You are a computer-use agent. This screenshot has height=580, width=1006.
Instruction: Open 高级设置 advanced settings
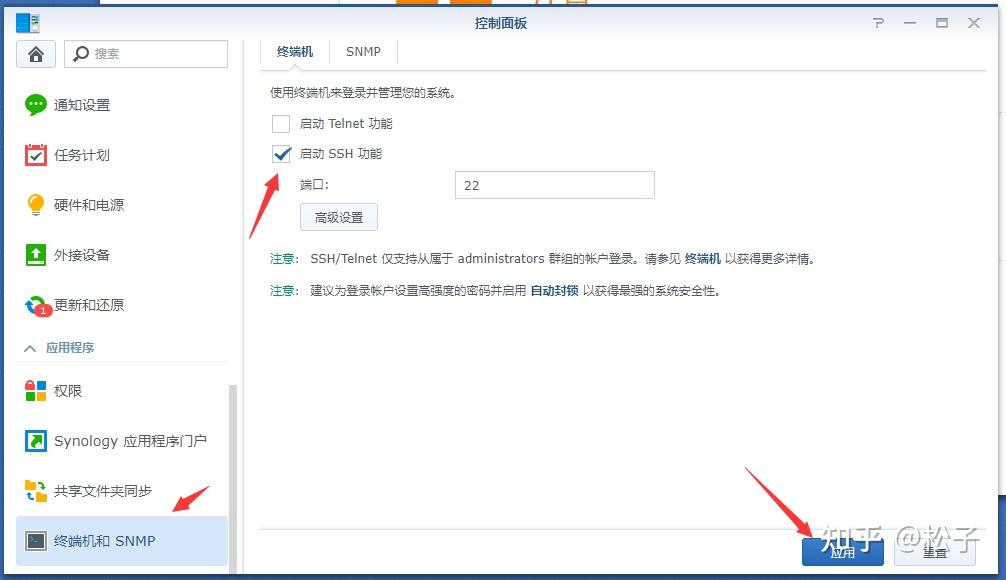pos(338,216)
